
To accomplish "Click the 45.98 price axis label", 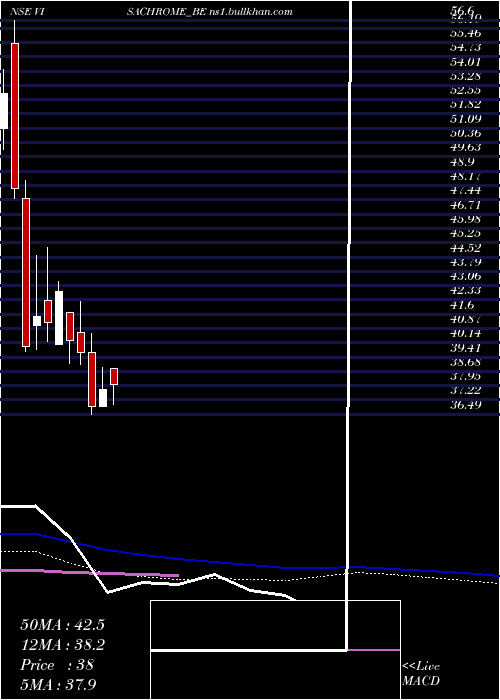I will click(466, 219).
